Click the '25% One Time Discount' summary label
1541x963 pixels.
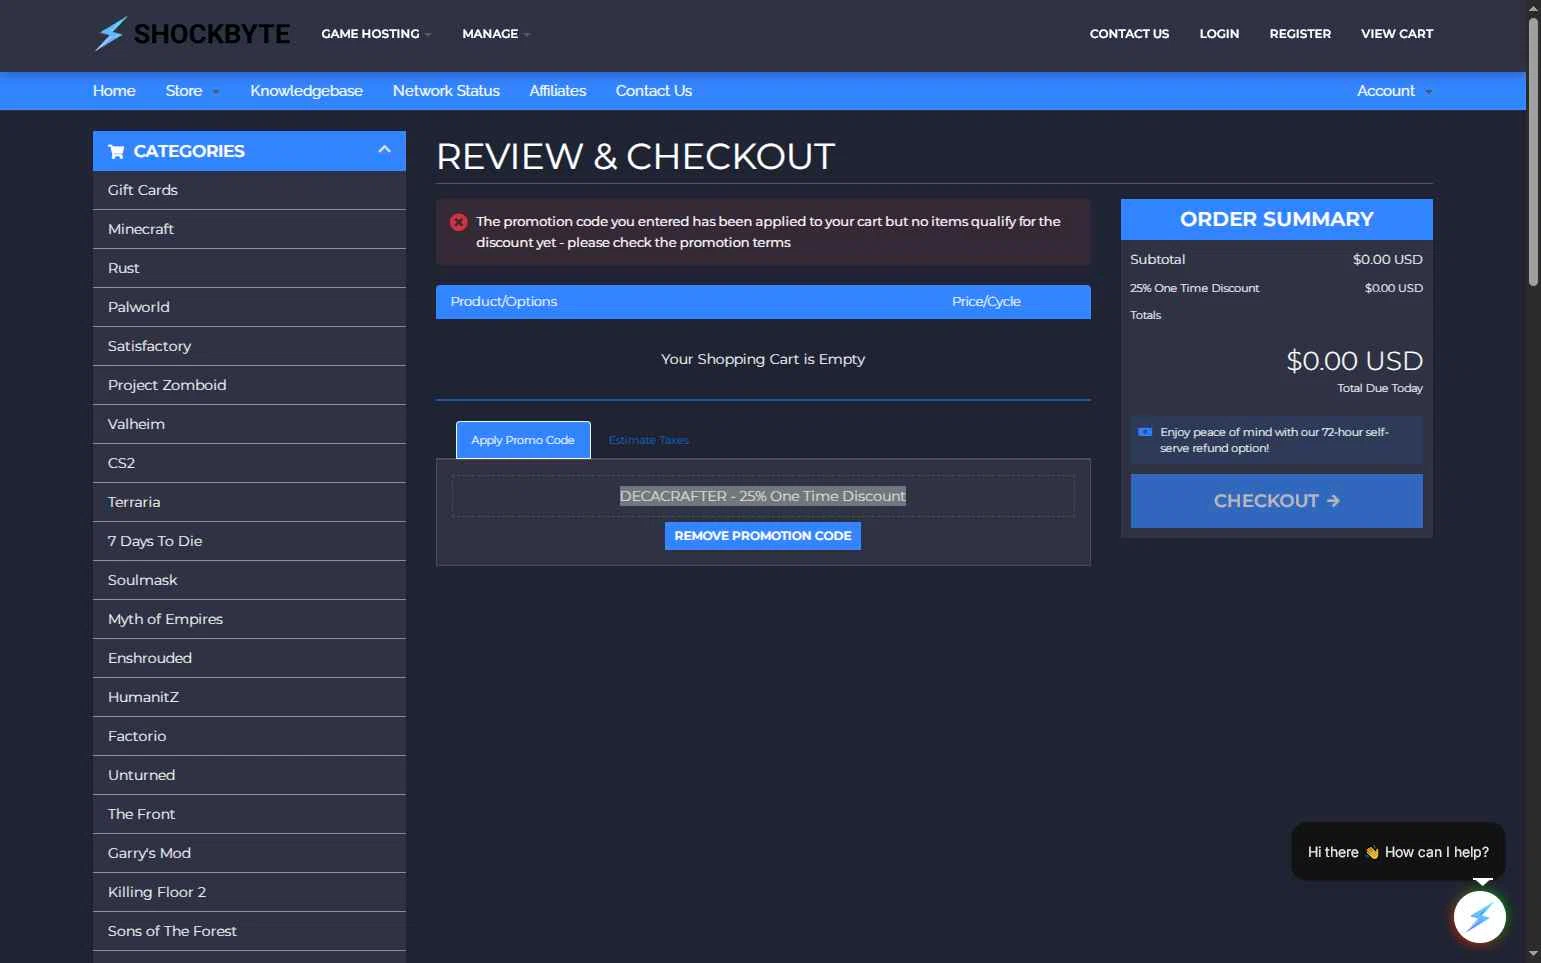coord(1194,288)
